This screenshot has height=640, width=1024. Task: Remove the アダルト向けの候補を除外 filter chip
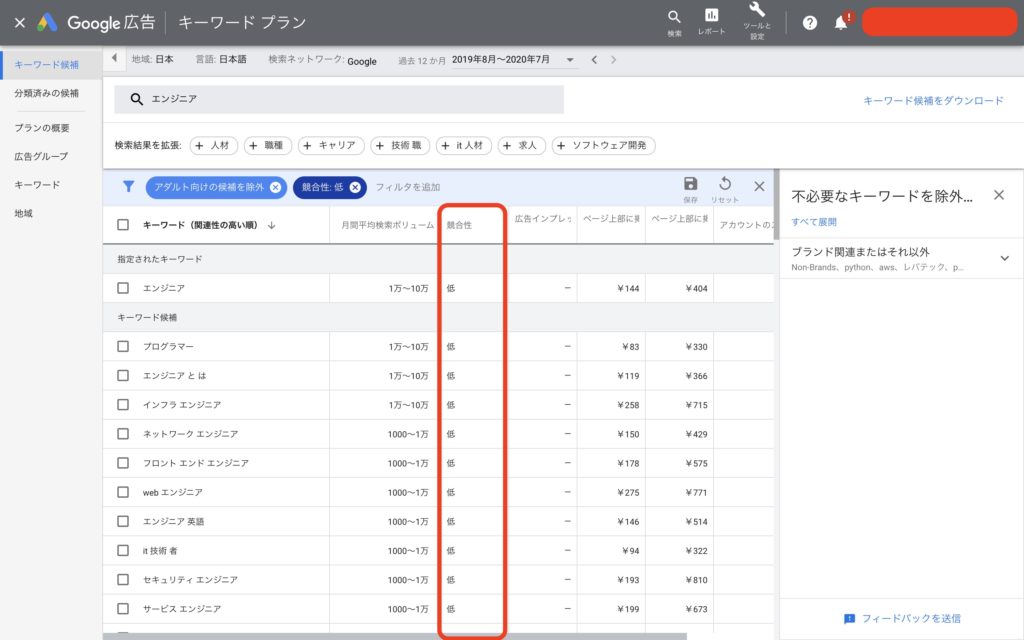pos(276,187)
